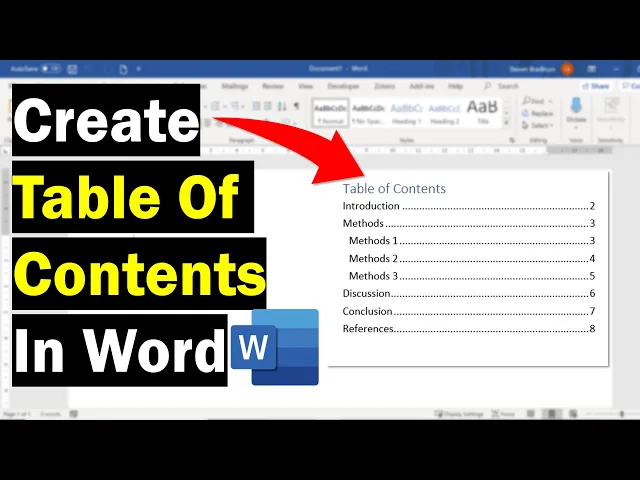Toggle the AutoSave switch
This screenshot has height=480, width=640.
(x=51, y=69)
